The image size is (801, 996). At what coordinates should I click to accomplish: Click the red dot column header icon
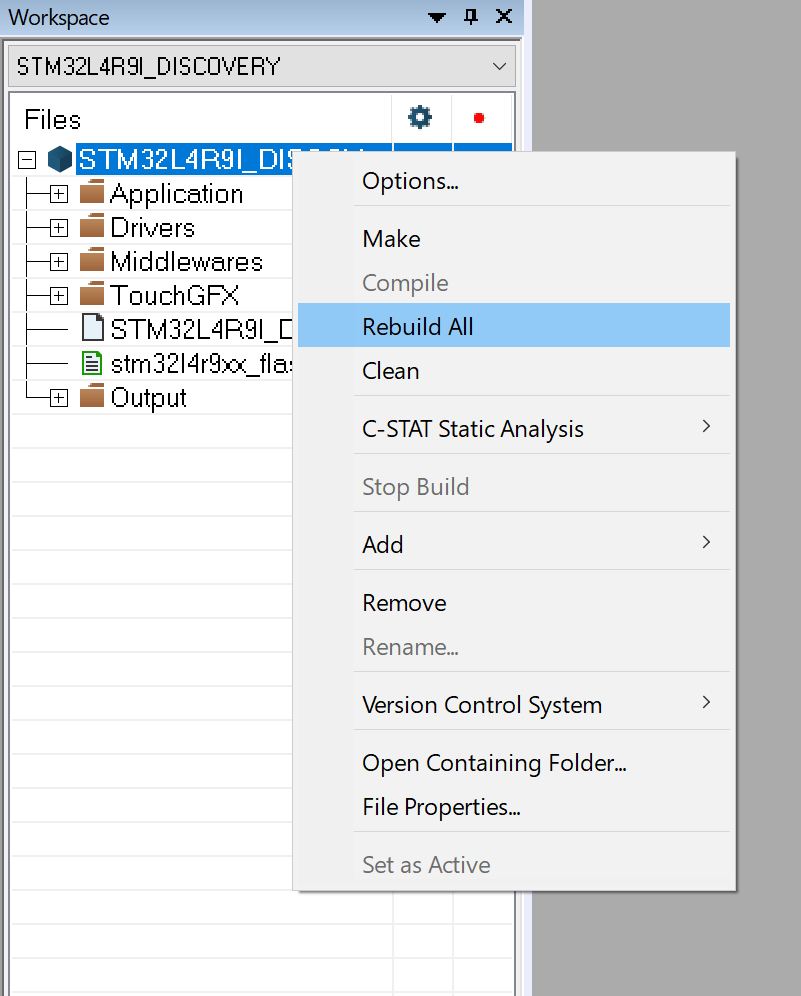479,118
